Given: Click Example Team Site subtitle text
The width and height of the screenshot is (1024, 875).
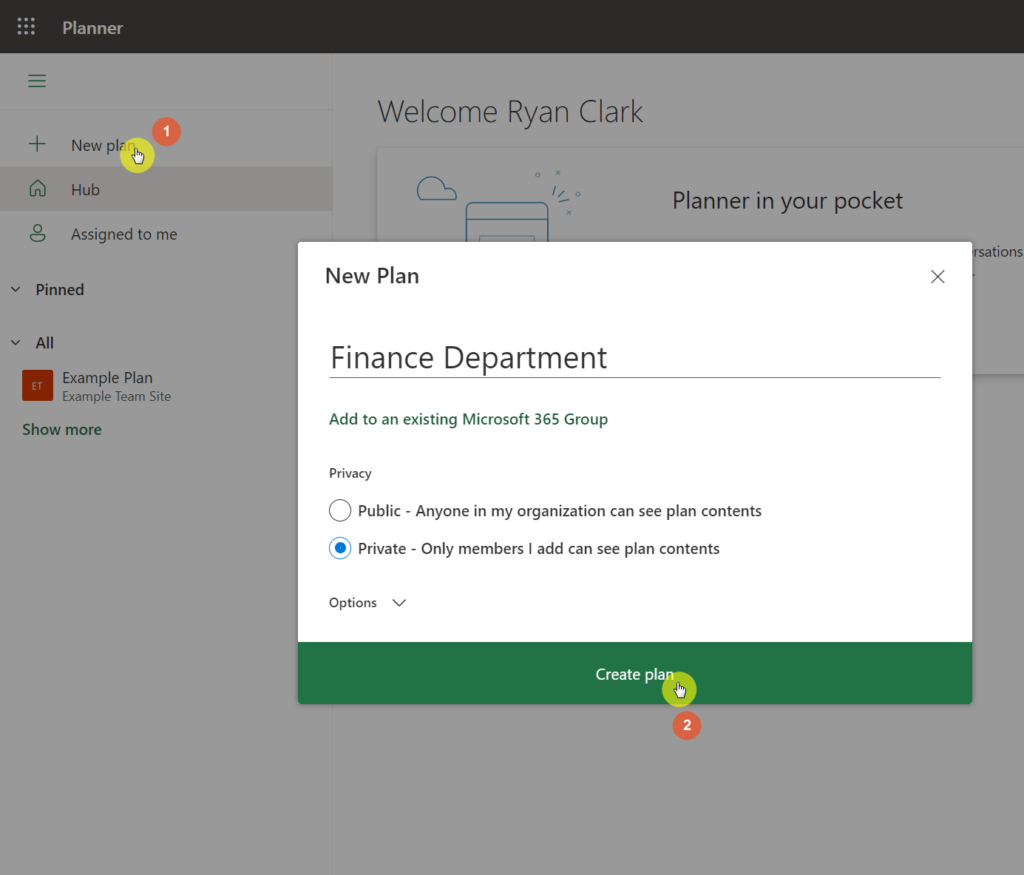Looking at the screenshot, I should point(116,396).
